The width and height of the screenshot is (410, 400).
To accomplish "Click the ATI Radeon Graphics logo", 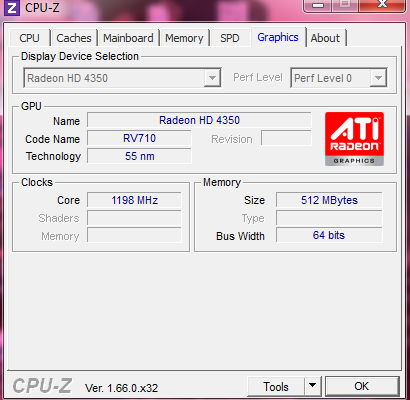I will (354, 139).
